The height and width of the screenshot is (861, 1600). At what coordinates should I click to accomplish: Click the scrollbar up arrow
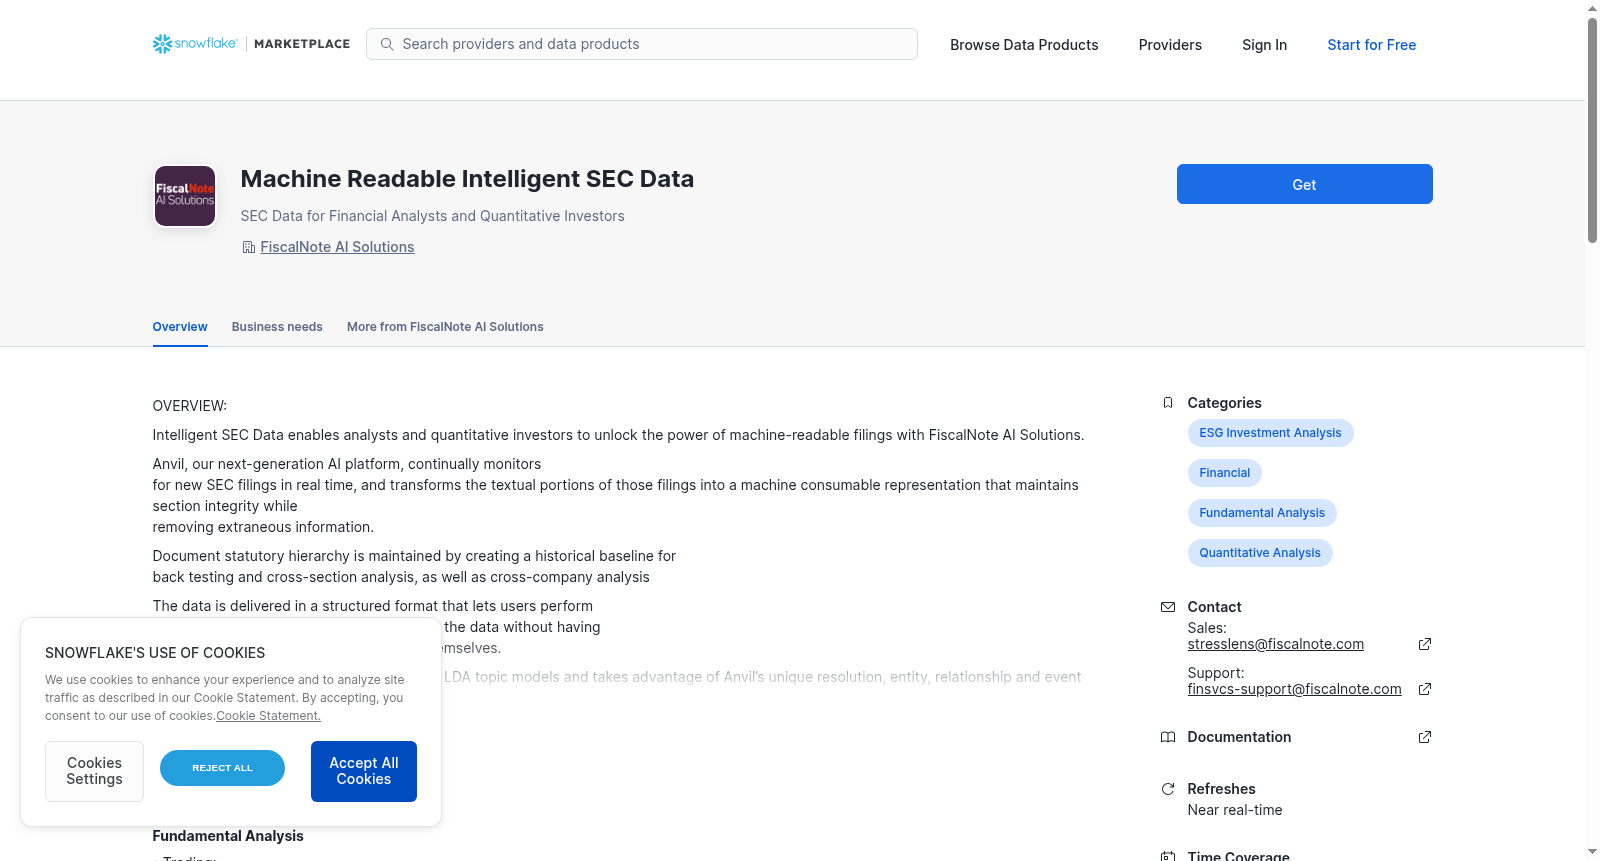click(1592, 8)
